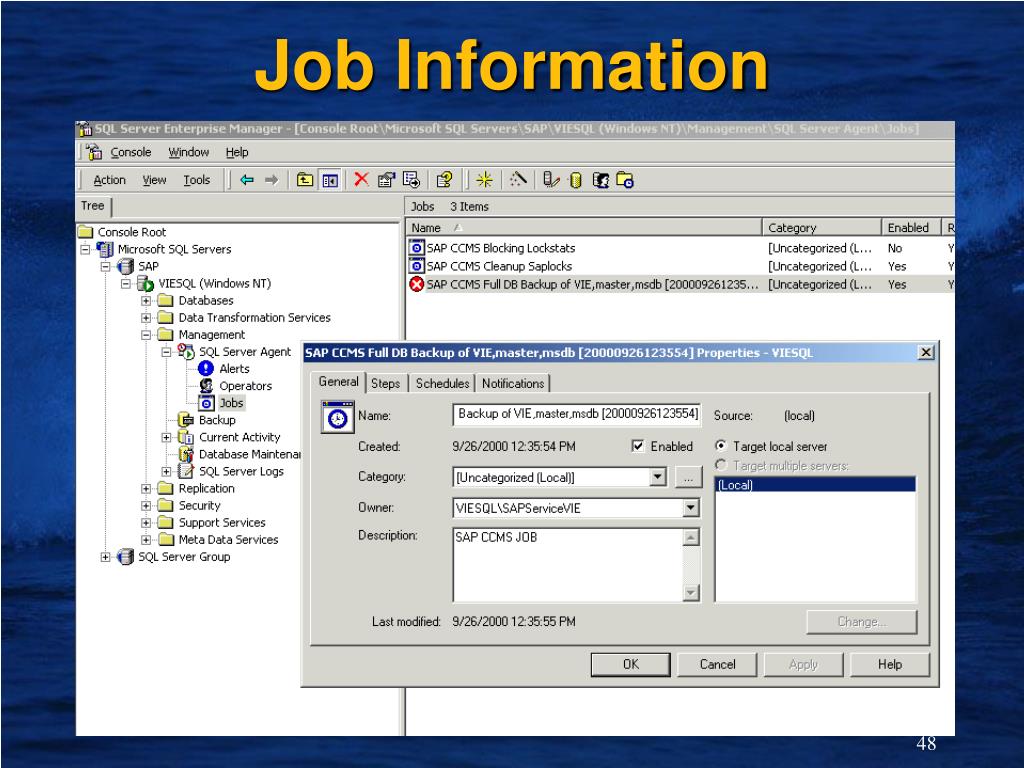Screen dimensions: 1024x768
Task: Click the Back arrow toolbar icon
Action: coord(247,180)
